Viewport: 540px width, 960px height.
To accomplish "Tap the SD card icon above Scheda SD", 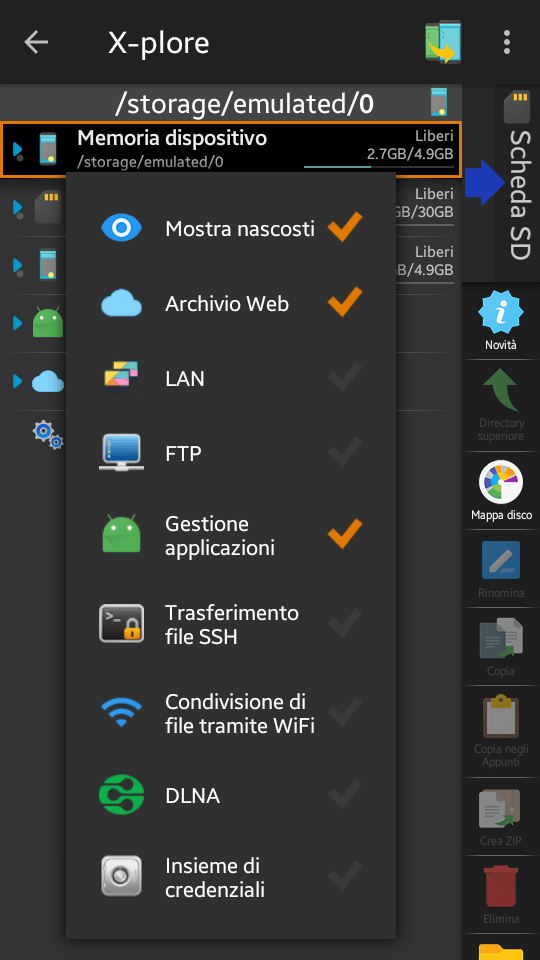I will coord(517,107).
